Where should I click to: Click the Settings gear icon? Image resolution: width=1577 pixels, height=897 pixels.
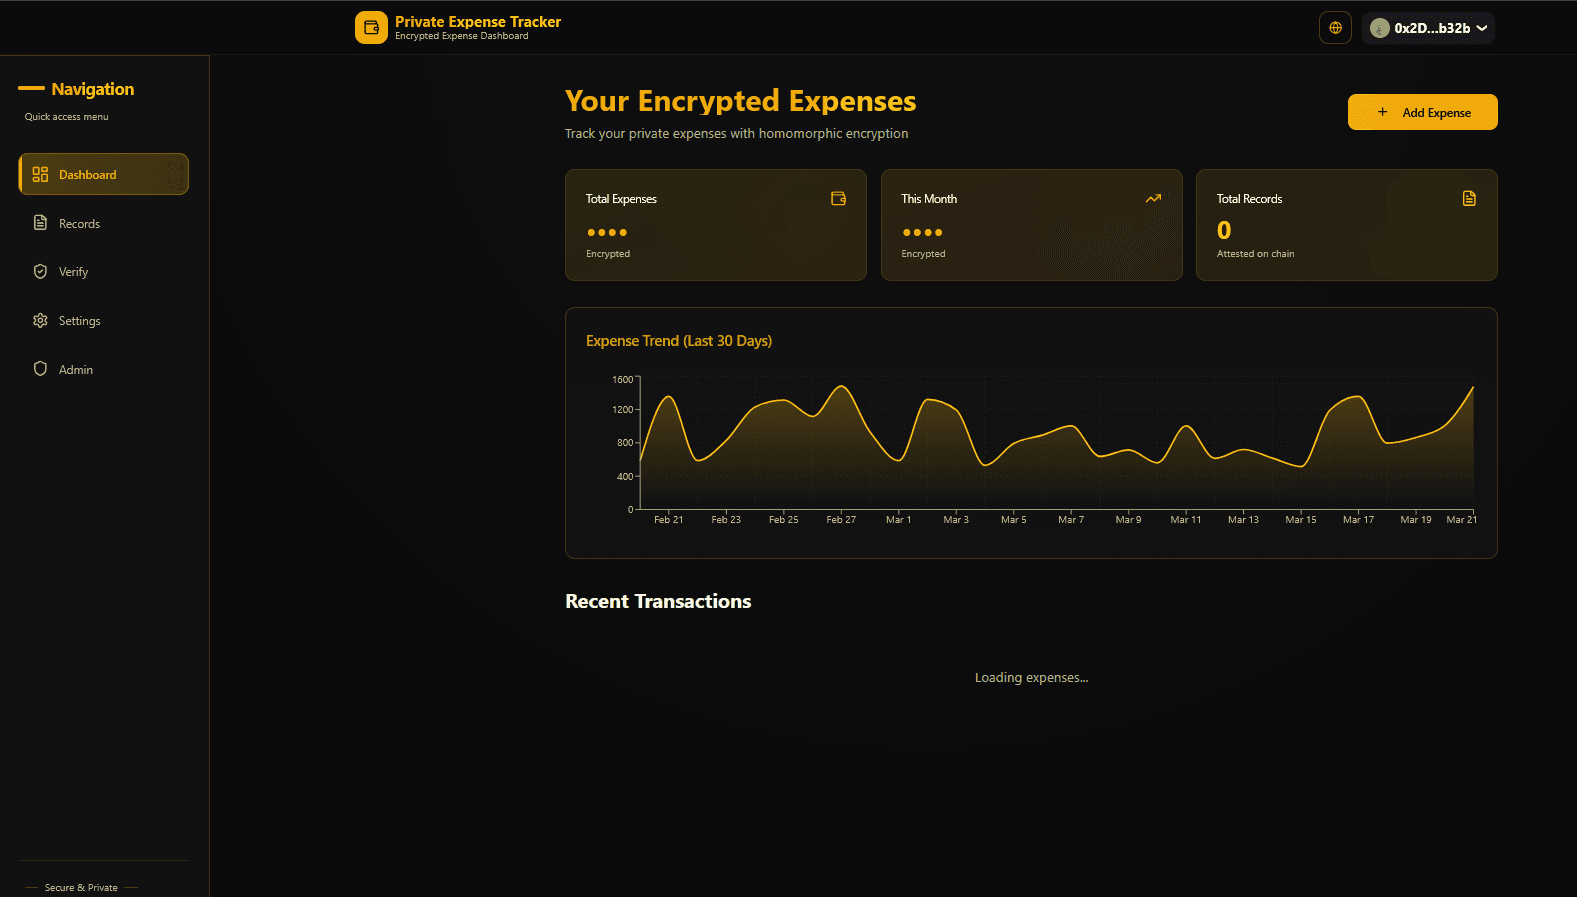click(x=40, y=321)
